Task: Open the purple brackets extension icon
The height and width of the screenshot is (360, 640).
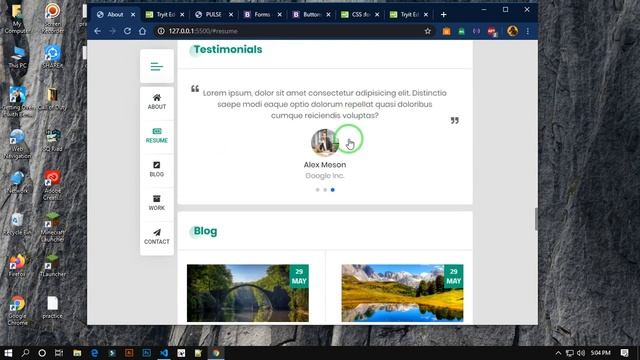Action: [x=476, y=31]
